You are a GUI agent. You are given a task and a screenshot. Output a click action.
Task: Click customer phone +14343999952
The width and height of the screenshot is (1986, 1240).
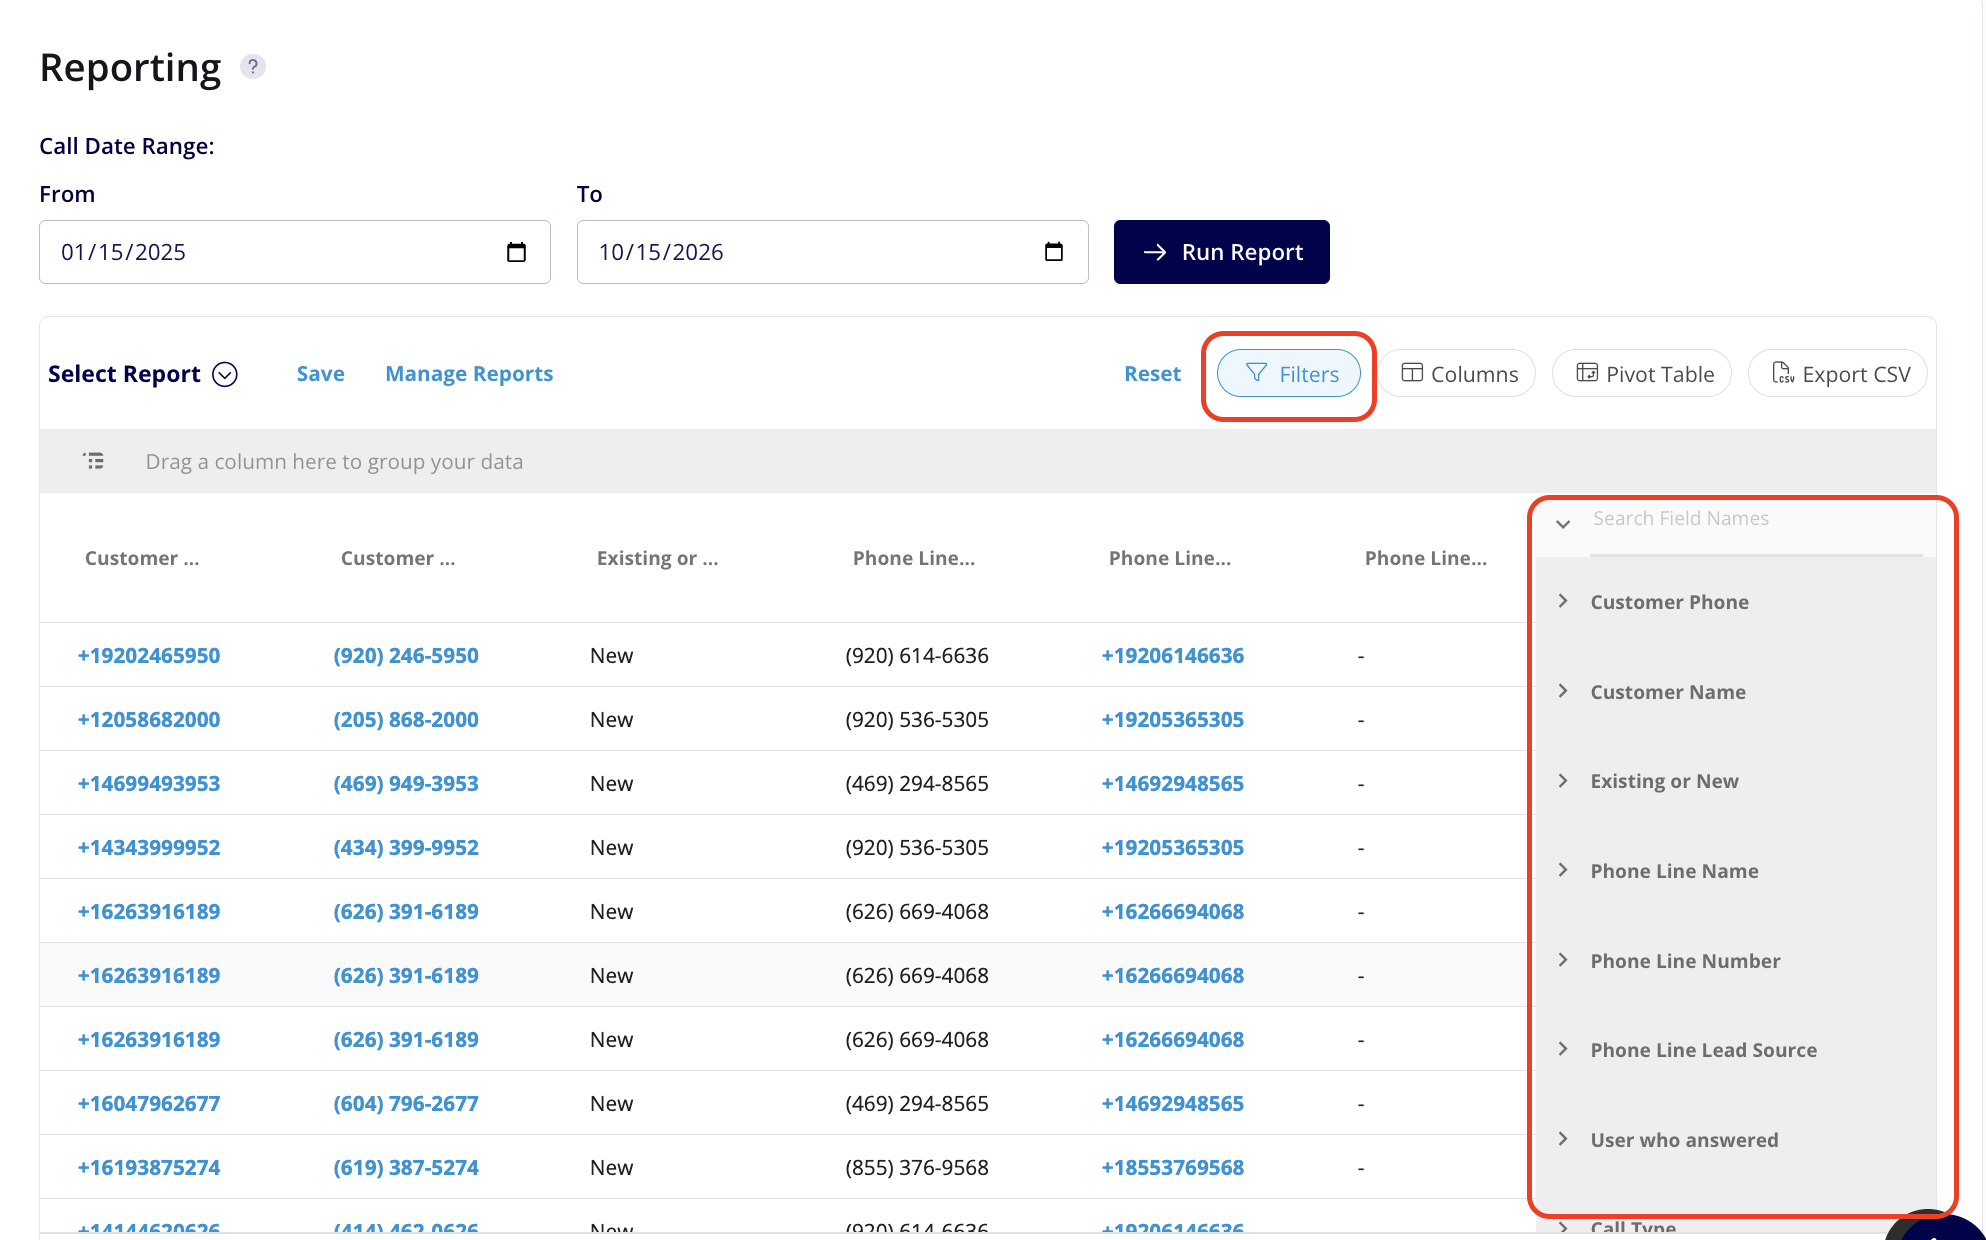pyautogui.click(x=149, y=848)
